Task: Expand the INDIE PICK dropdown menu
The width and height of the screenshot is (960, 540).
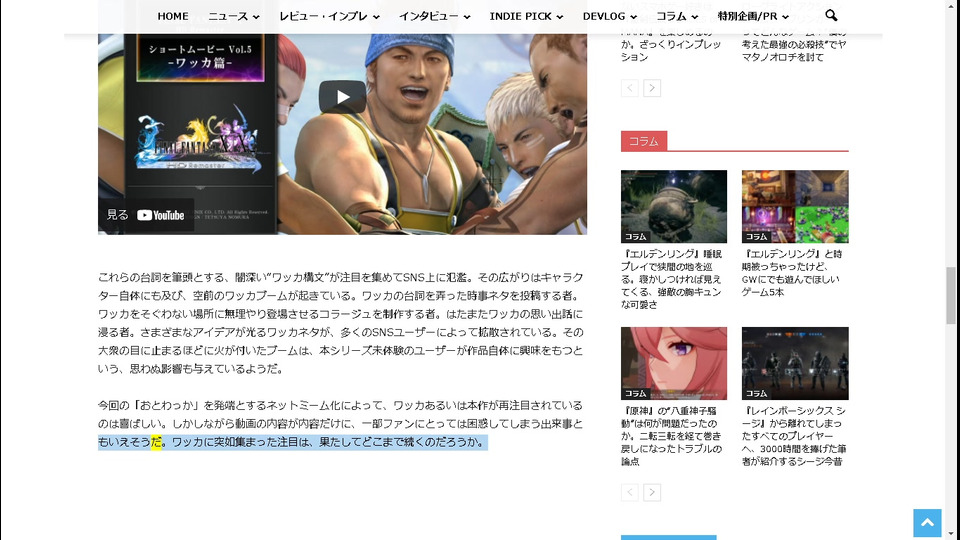Action: (x=526, y=17)
